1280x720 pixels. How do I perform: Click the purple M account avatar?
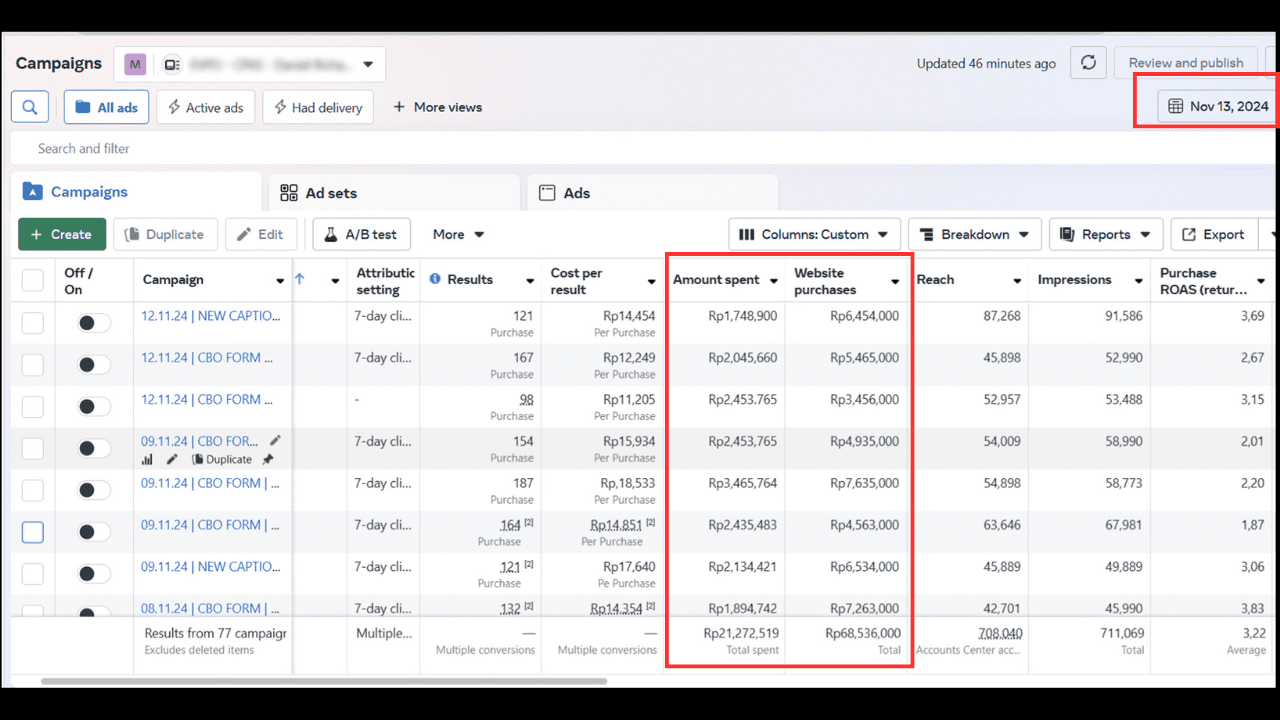(x=135, y=64)
